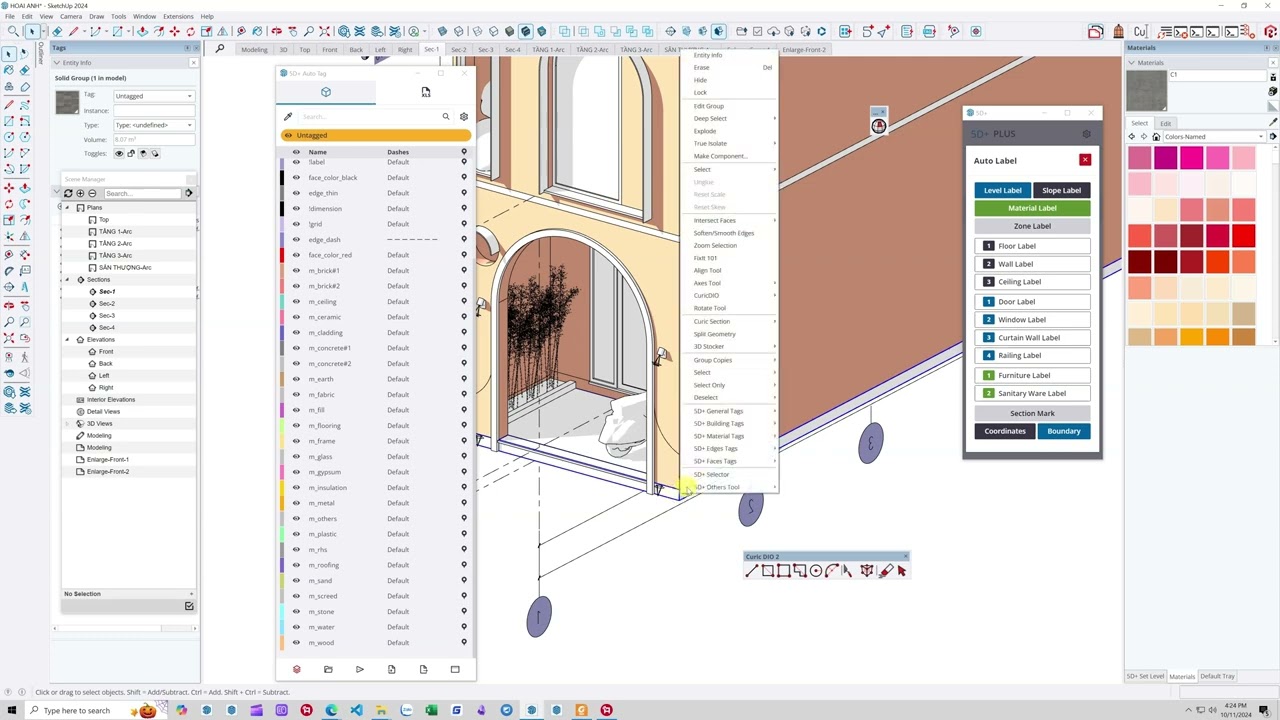Screen dimensions: 1280x720
Task: Select the arrow Select tool in left toolbar
Action: click(9, 54)
